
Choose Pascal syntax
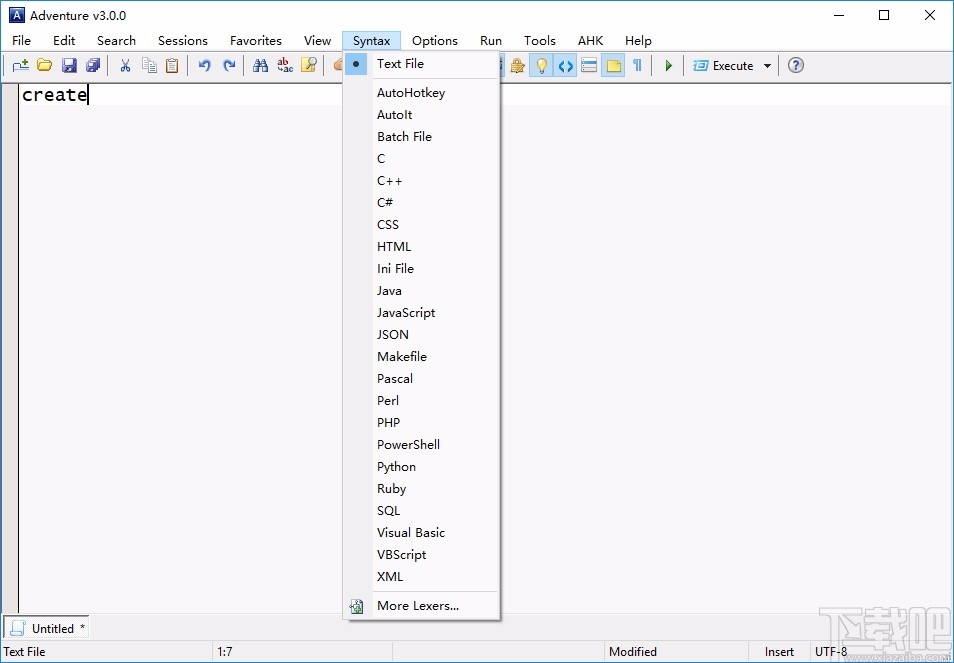[421, 378]
